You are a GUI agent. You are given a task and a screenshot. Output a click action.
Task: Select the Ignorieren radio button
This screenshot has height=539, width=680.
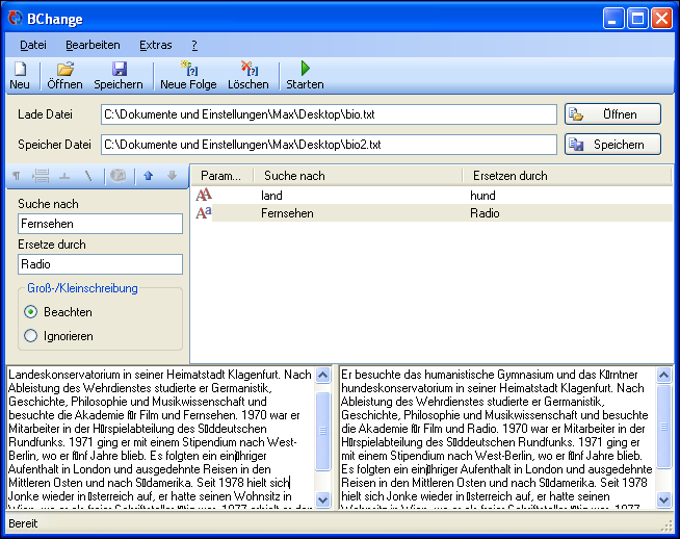(30, 336)
